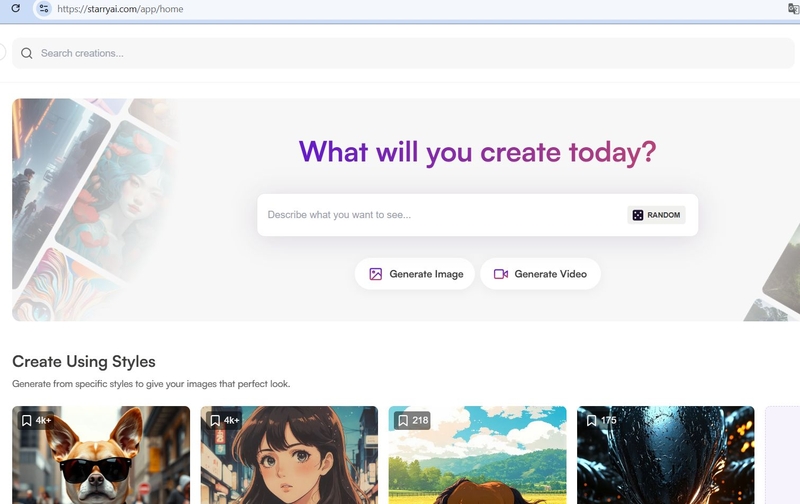Reload the page with browser refresh icon

[x=16, y=8]
